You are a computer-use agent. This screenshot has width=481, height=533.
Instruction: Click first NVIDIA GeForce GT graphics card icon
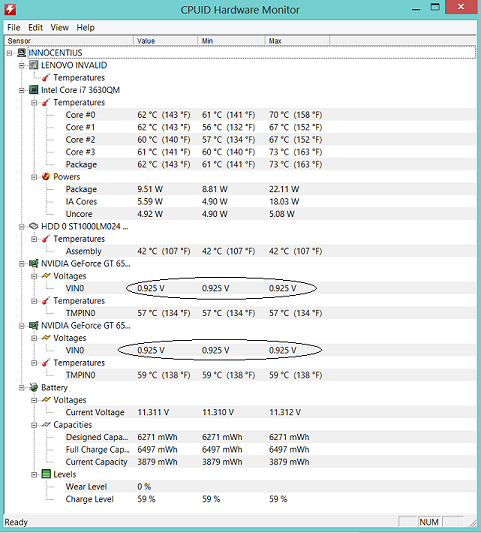(x=34, y=263)
